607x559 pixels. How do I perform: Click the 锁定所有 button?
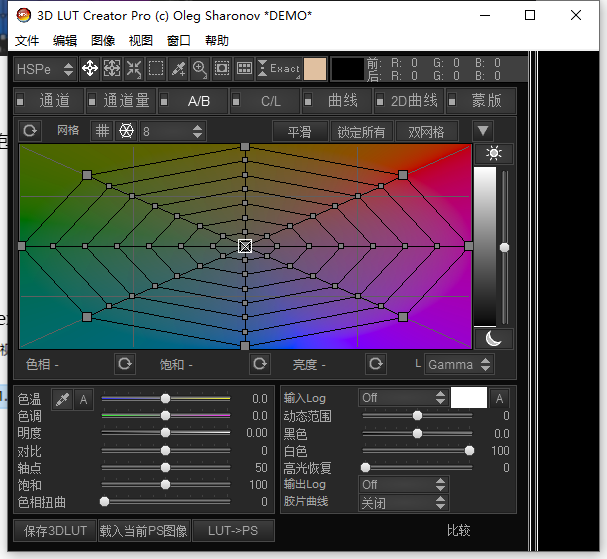361,132
